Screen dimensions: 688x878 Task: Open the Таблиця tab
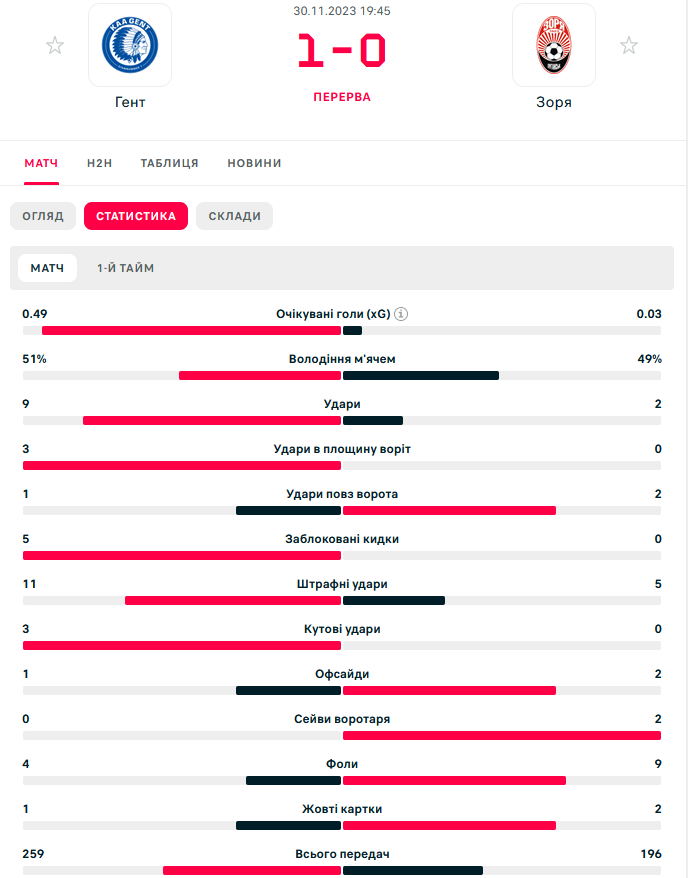170,163
